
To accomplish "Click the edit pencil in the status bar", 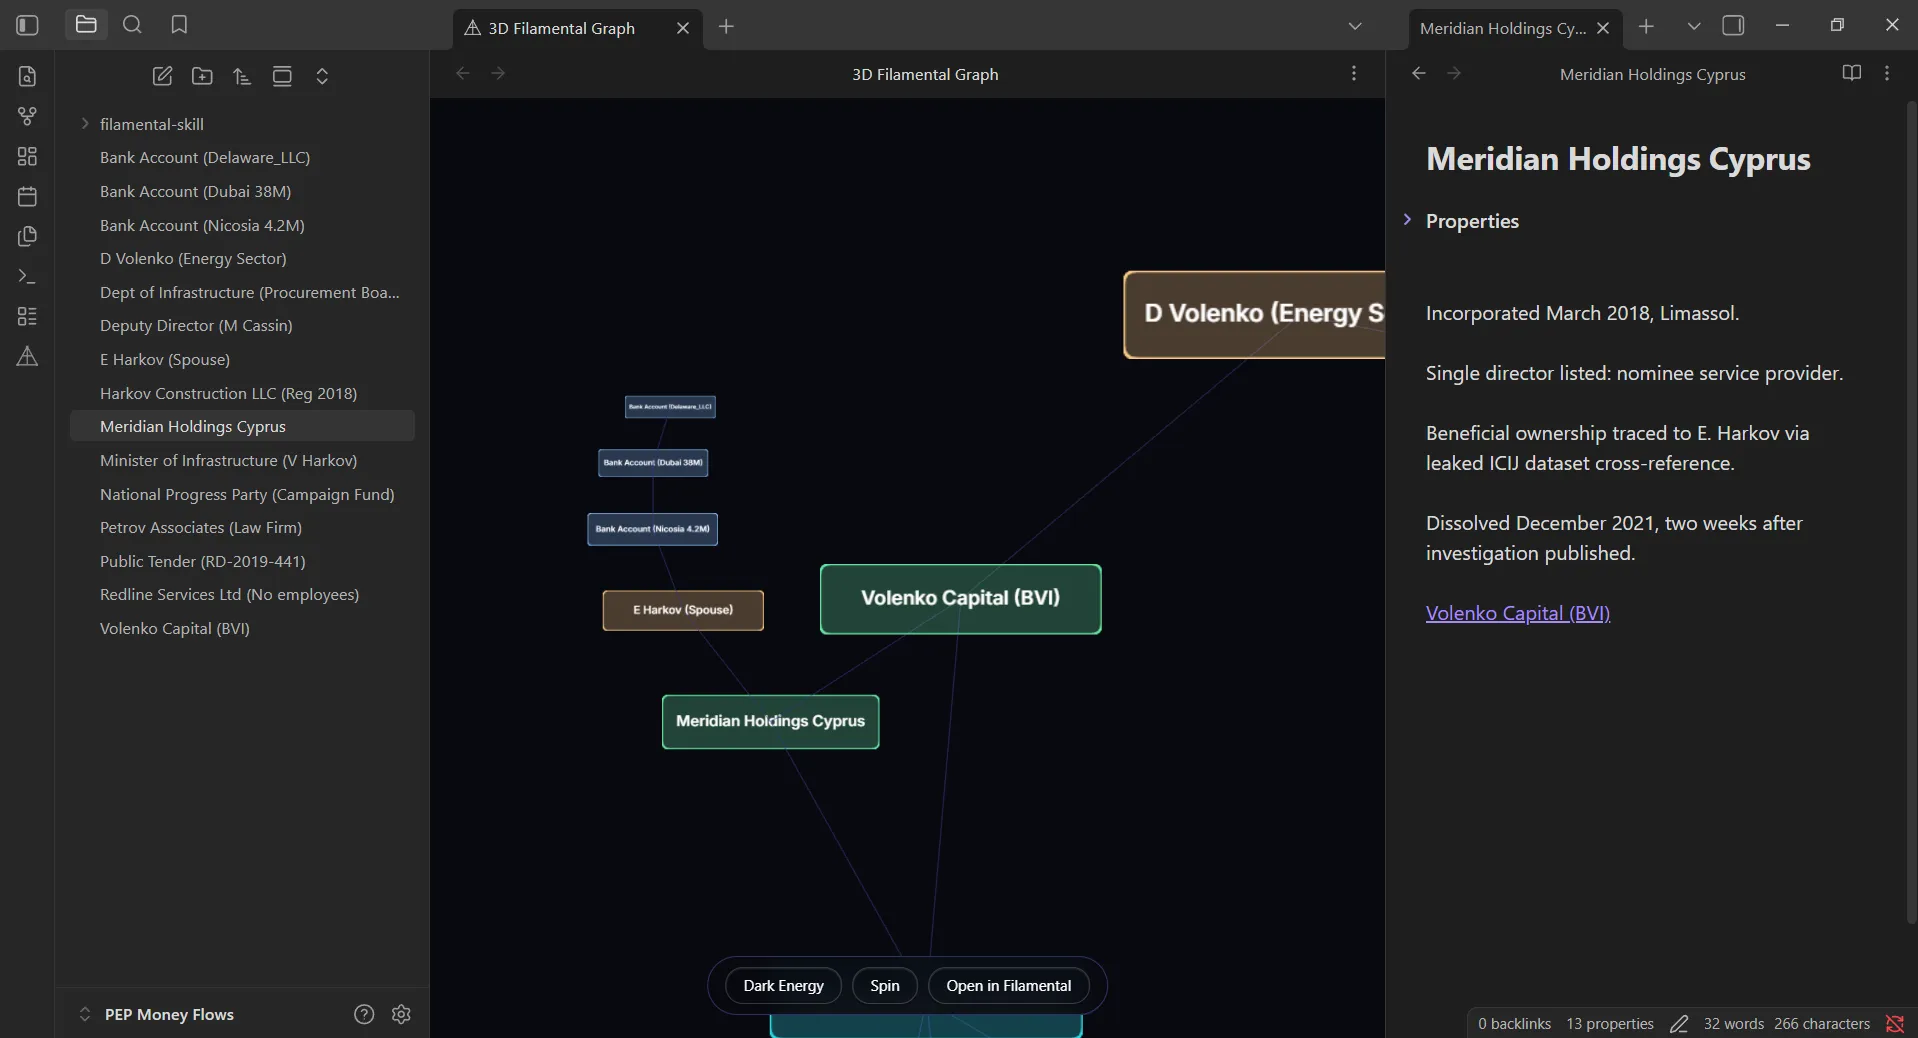I will click(x=1679, y=1024).
